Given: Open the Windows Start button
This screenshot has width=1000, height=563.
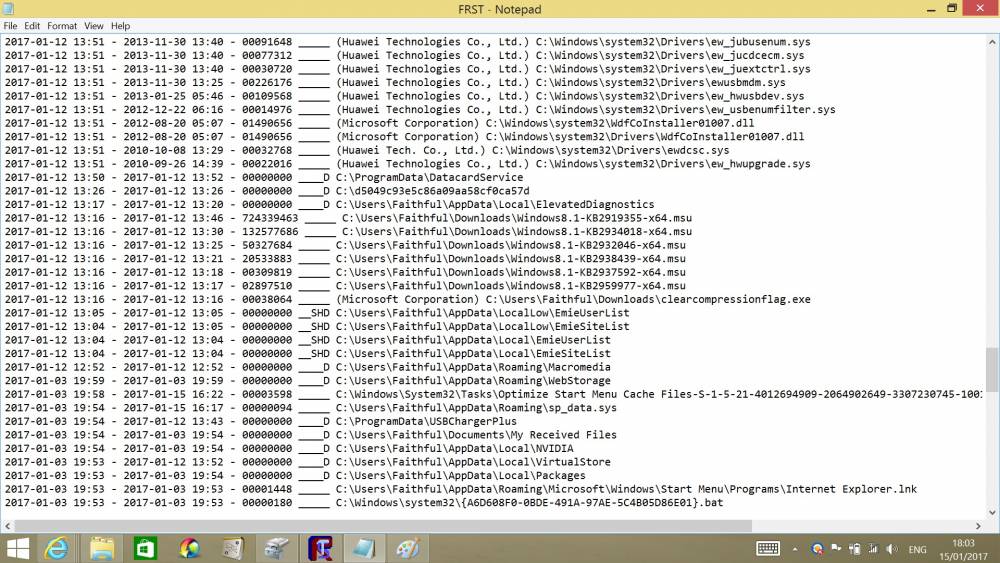Looking at the screenshot, I should [18, 548].
